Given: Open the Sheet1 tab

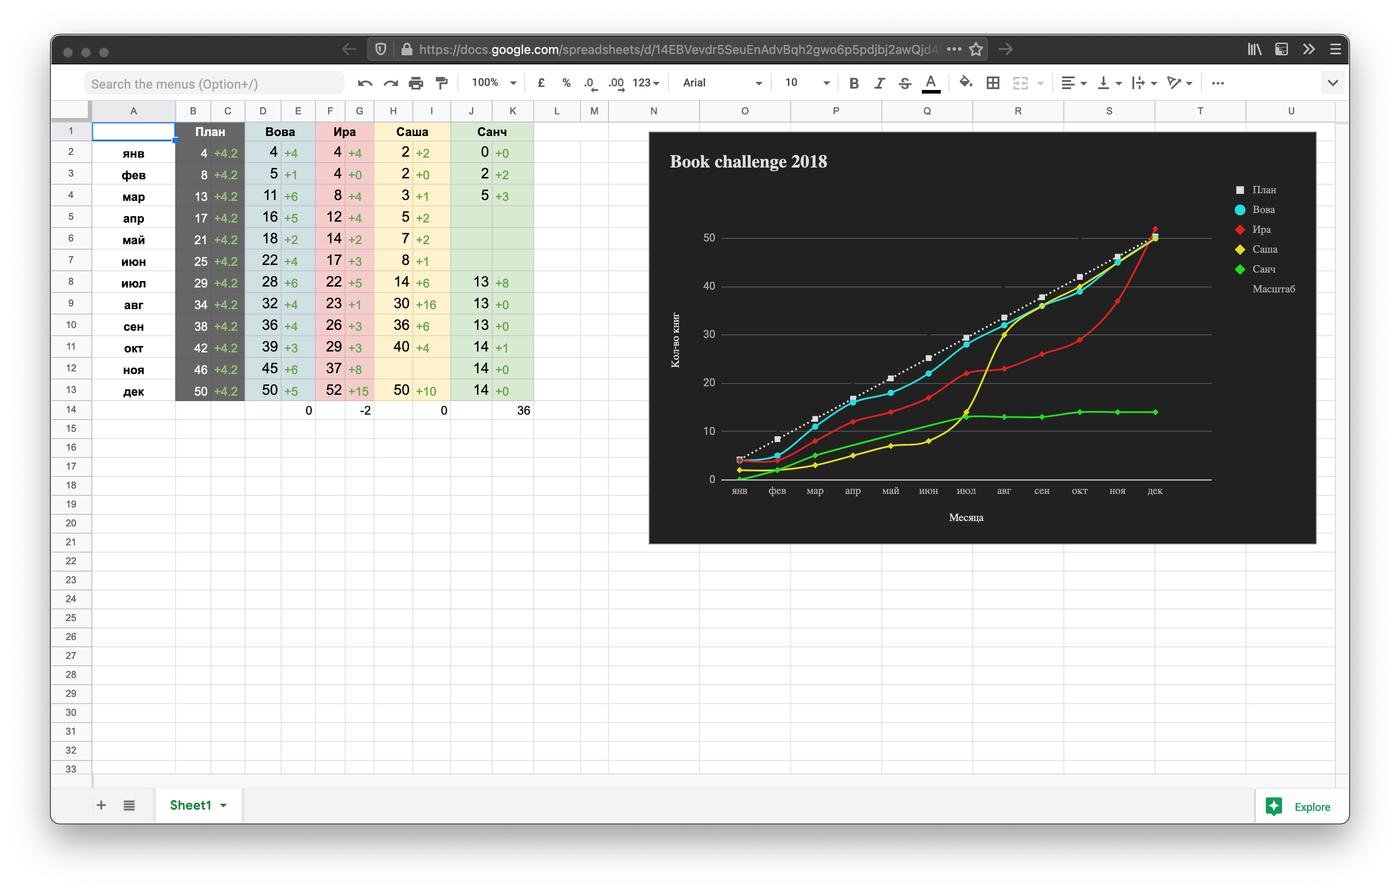Looking at the screenshot, I should click(190, 805).
